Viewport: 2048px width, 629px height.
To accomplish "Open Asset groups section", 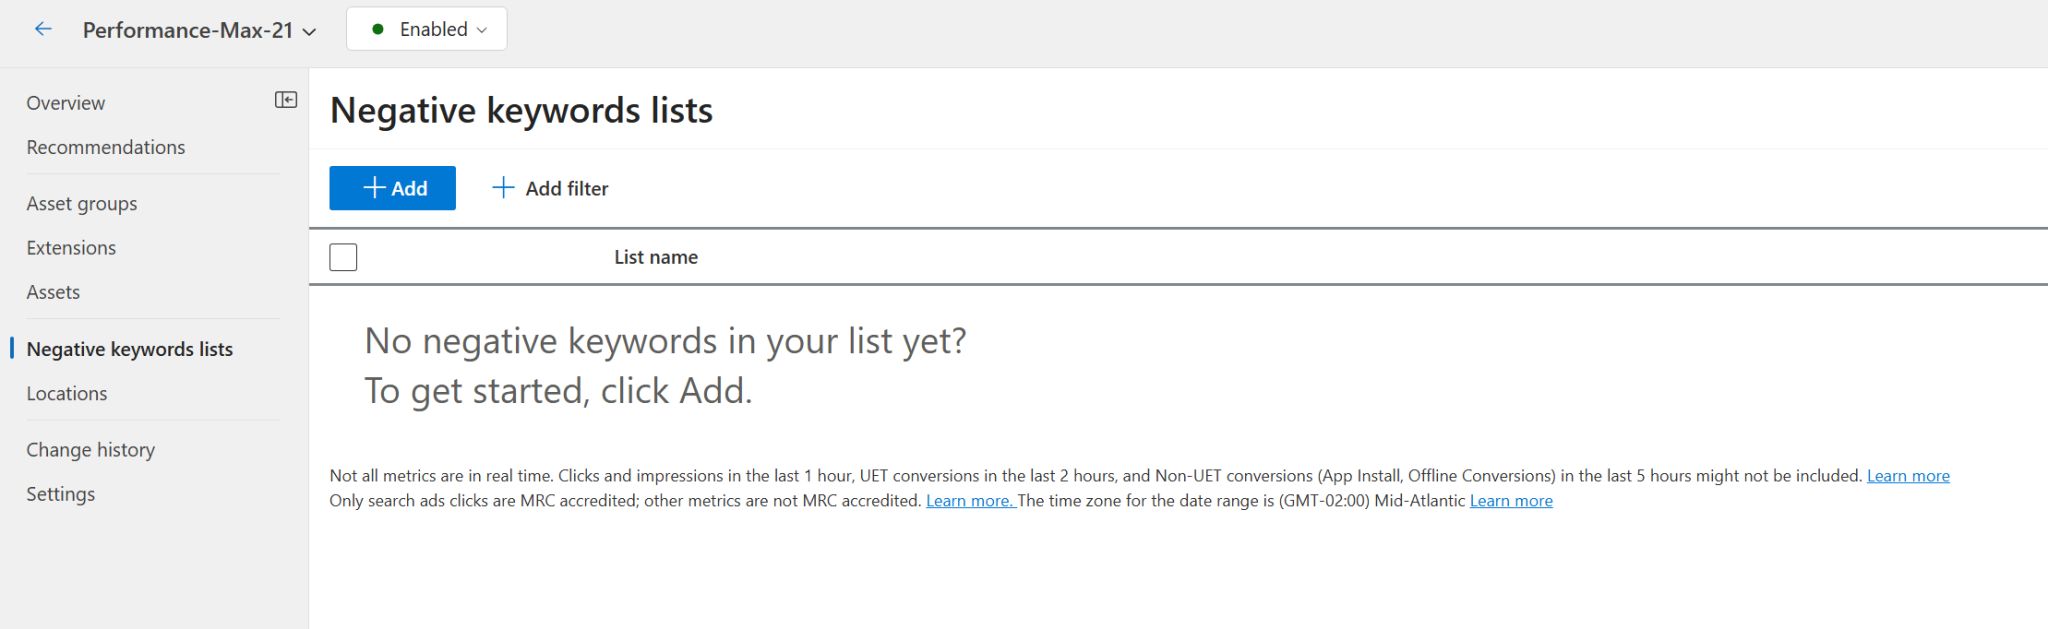I will [x=81, y=204].
